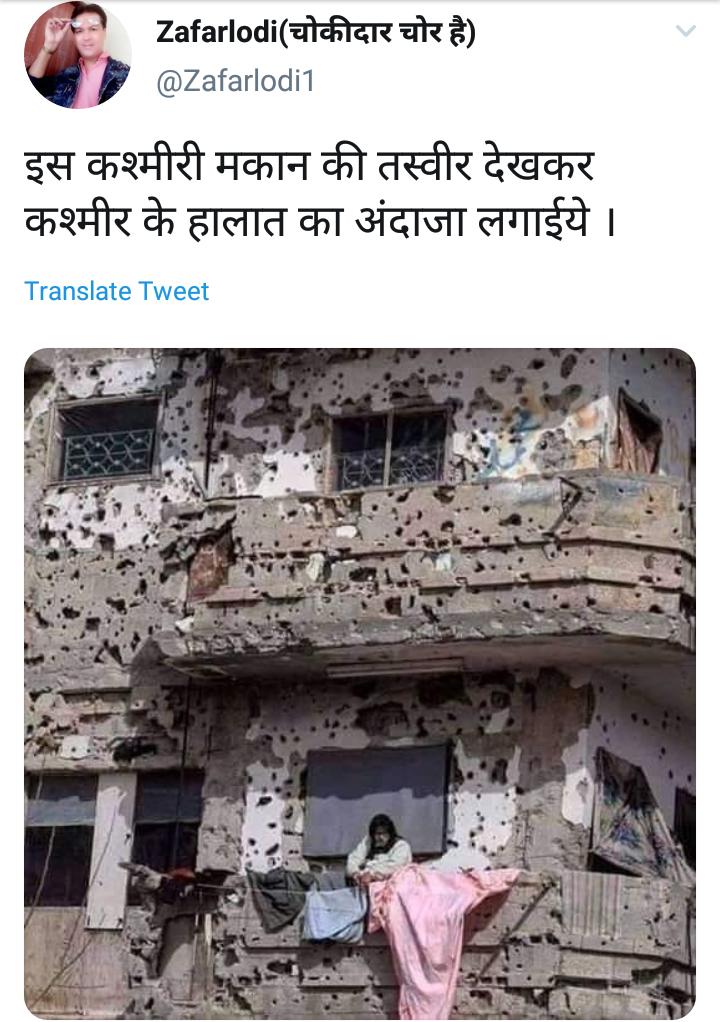Viewport: 720px width, 1022px height.
Task: Click the woman leaning on the balcony
Action: coord(379,845)
